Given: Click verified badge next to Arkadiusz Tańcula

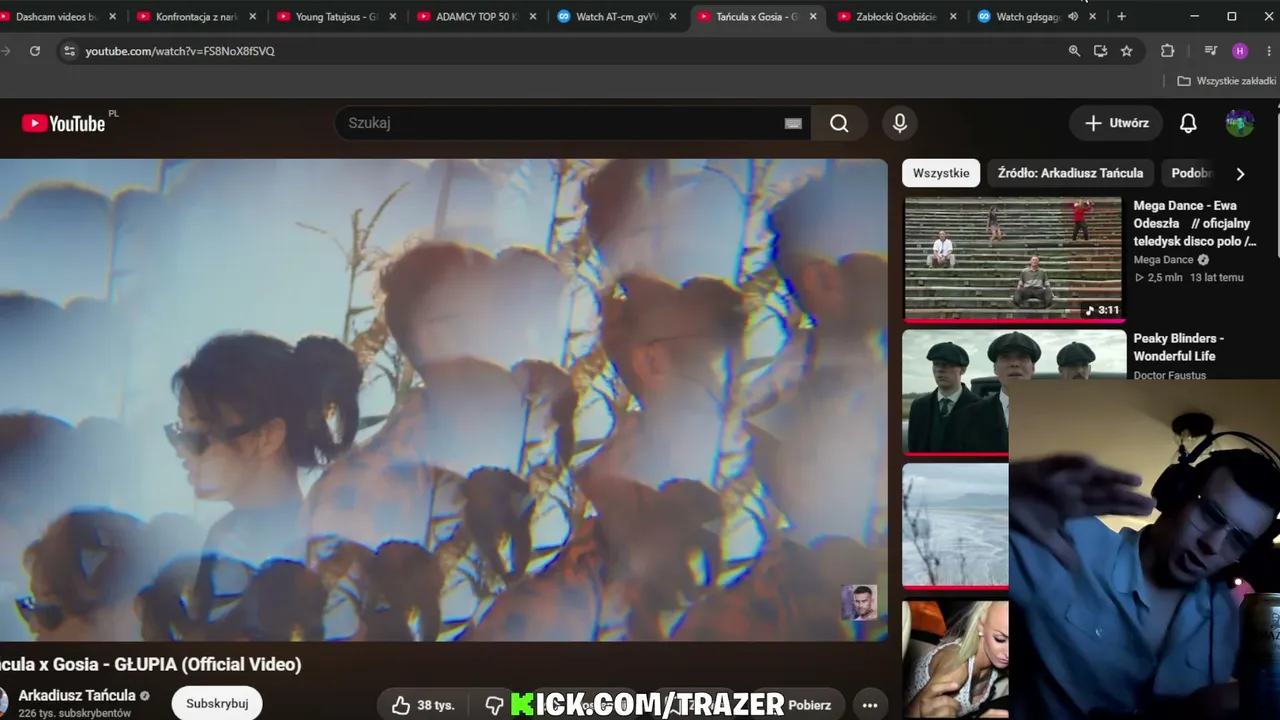Looking at the screenshot, I should coord(145,696).
